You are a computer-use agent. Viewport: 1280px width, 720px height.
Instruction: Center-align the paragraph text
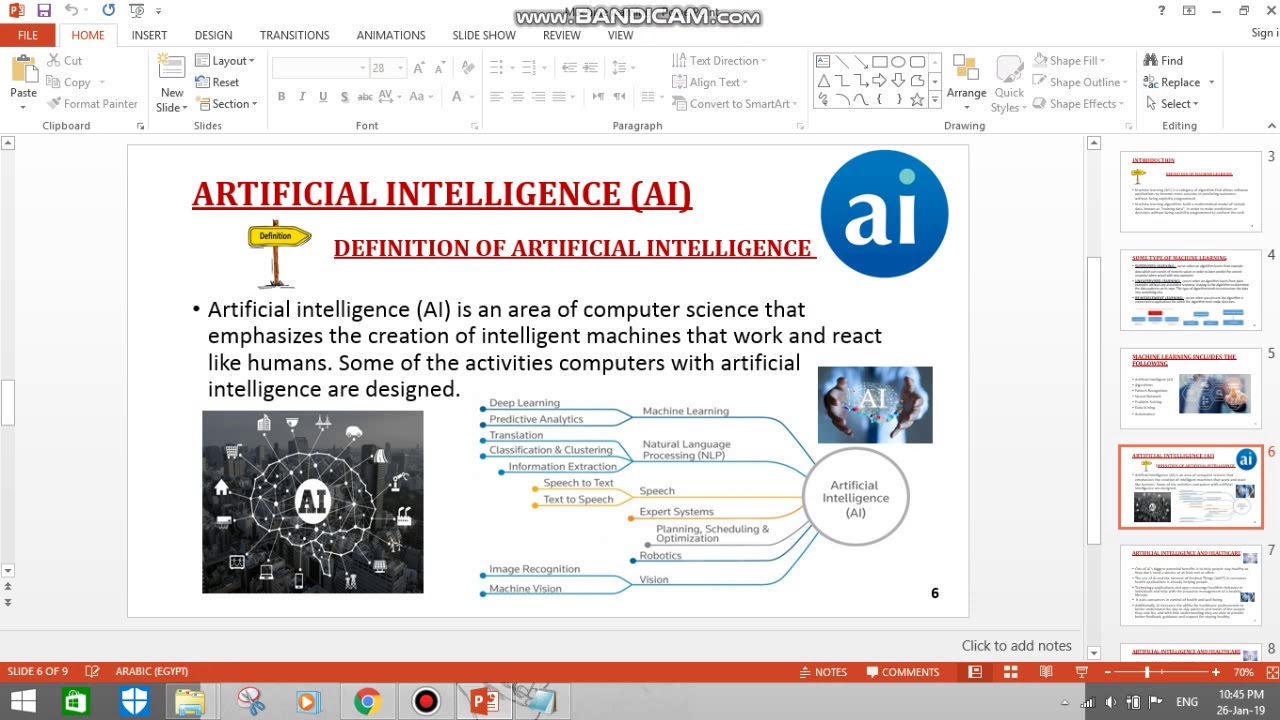click(517, 97)
